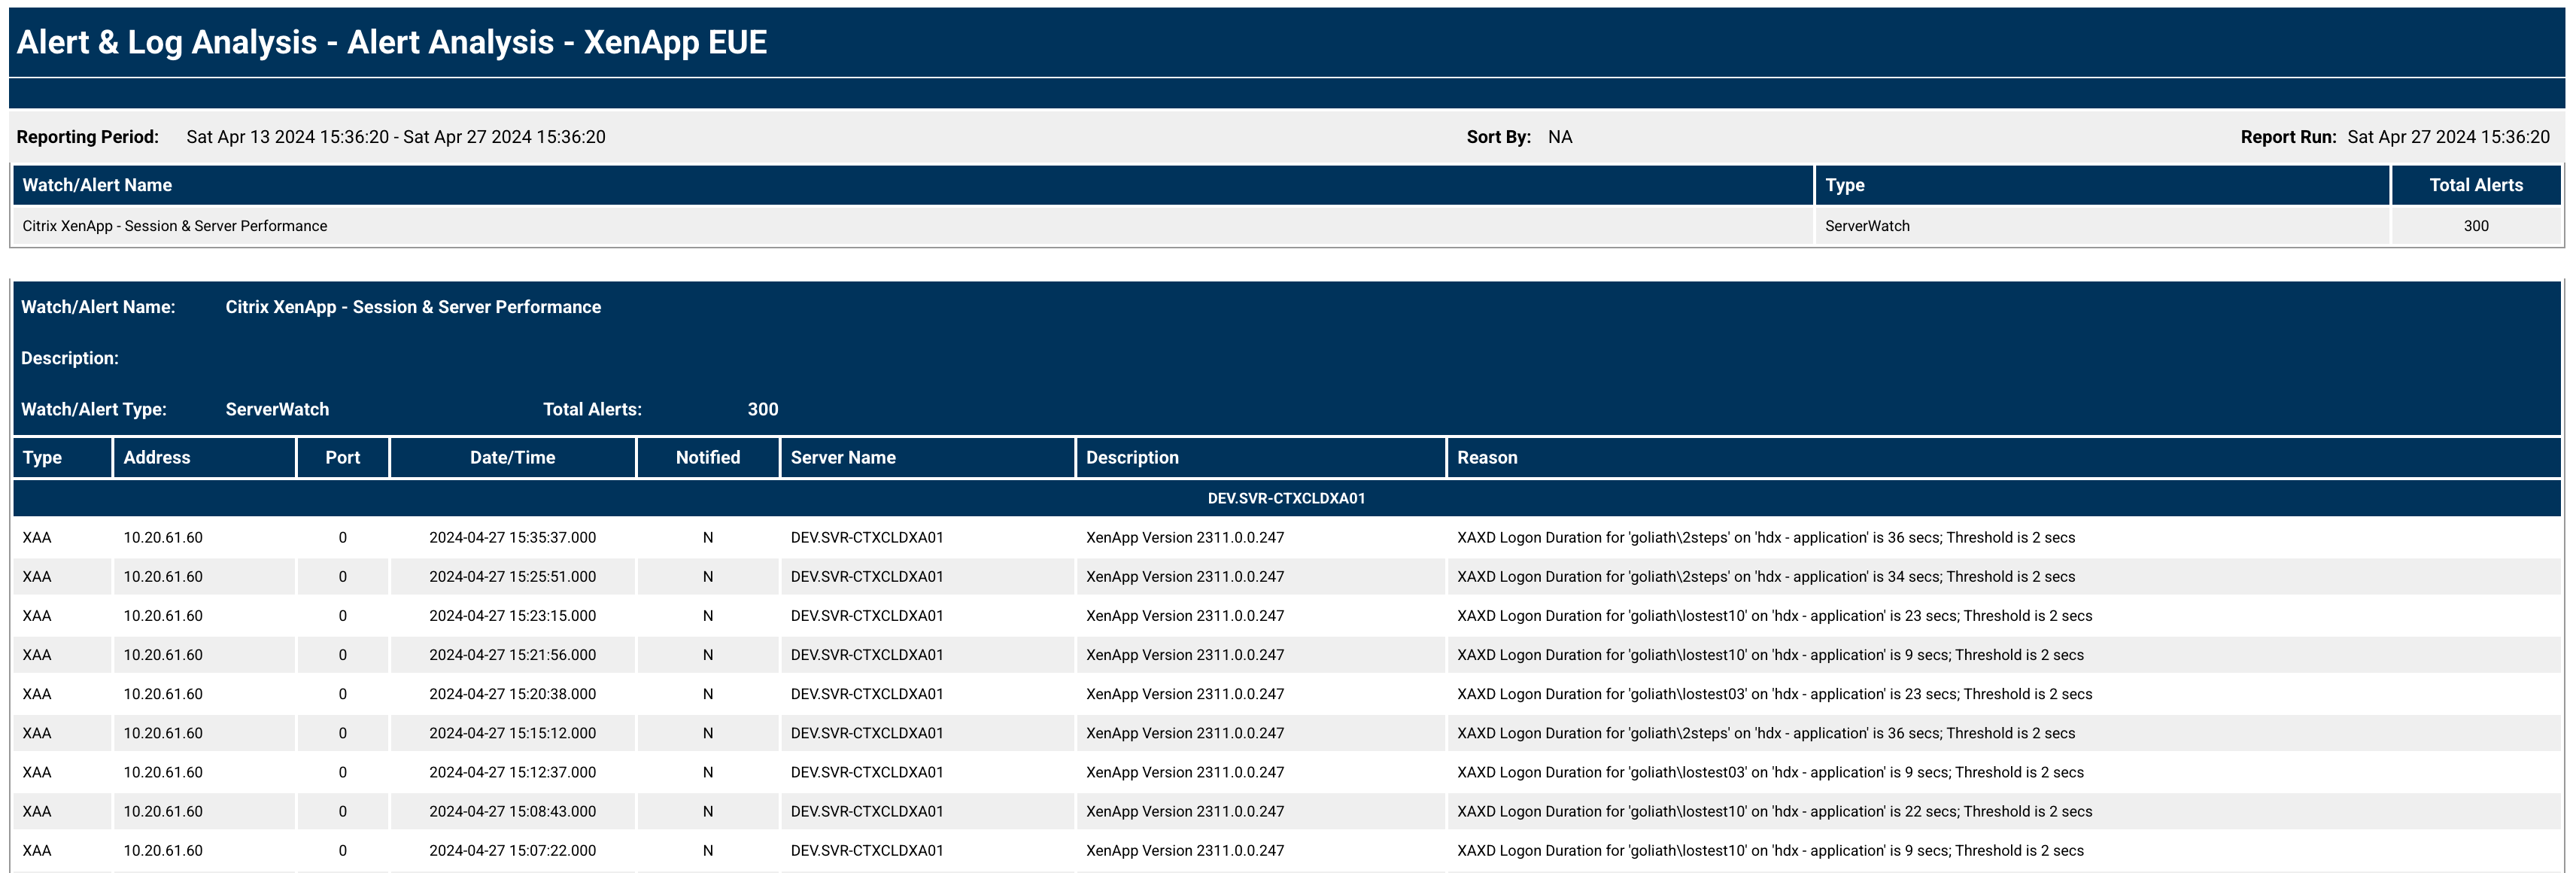
Task: Click the Notified 'N' cell in the 15:21:56 row
Action: 708,654
